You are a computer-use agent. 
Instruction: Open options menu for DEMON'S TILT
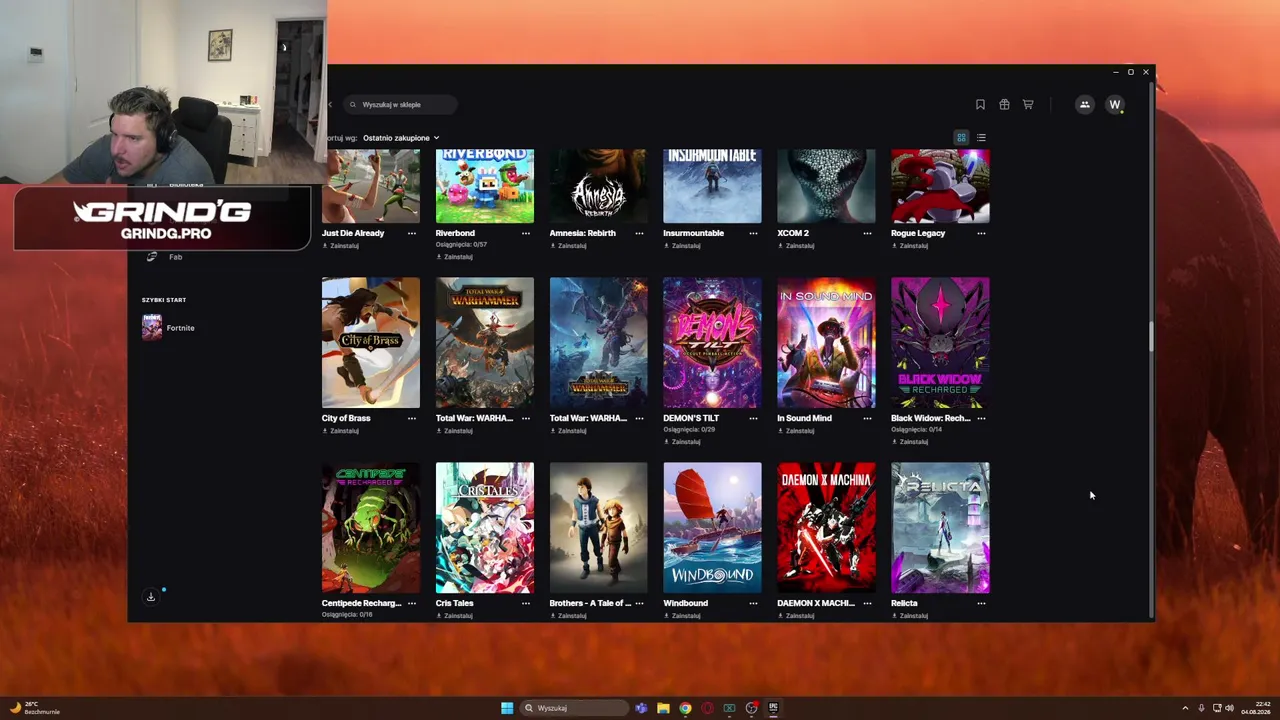click(753, 418)
